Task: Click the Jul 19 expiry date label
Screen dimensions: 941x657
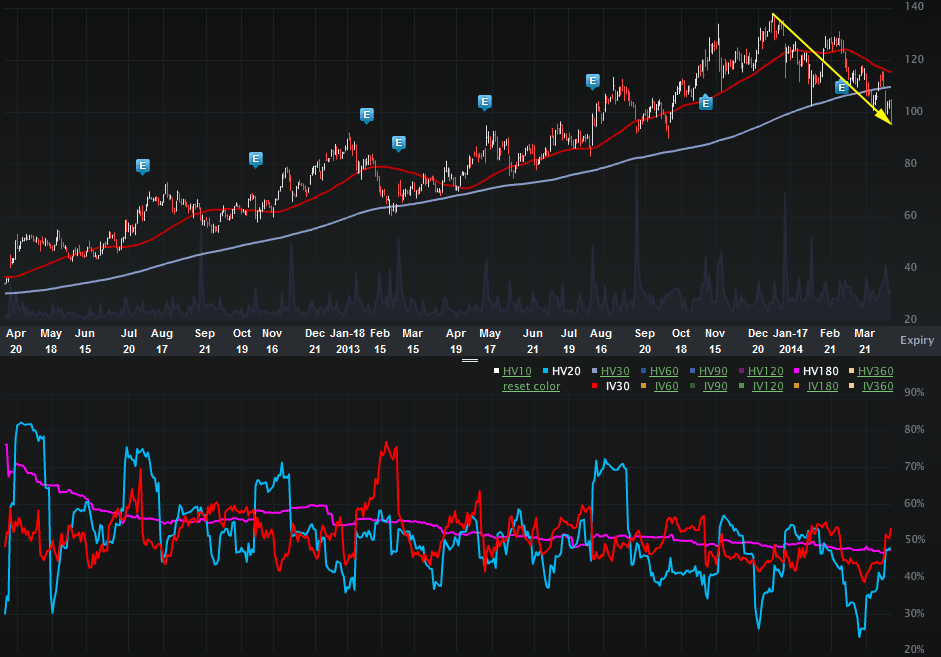Action: 569,341
